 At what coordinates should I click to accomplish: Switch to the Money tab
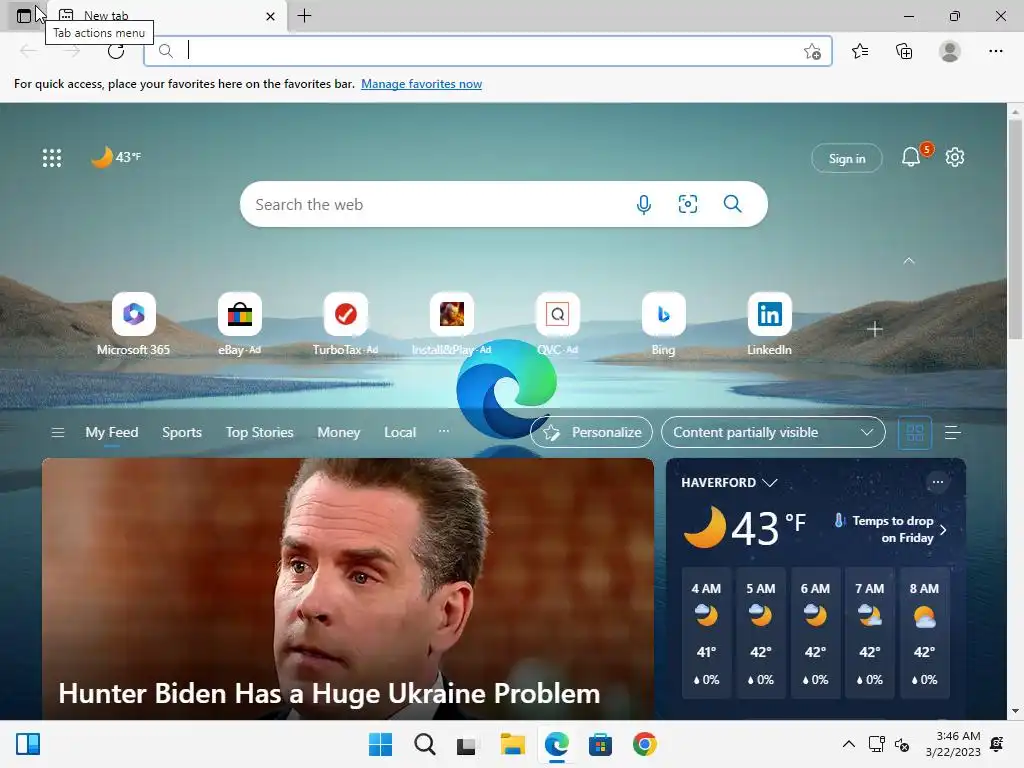pyautogui.click(x=338, y=432)
